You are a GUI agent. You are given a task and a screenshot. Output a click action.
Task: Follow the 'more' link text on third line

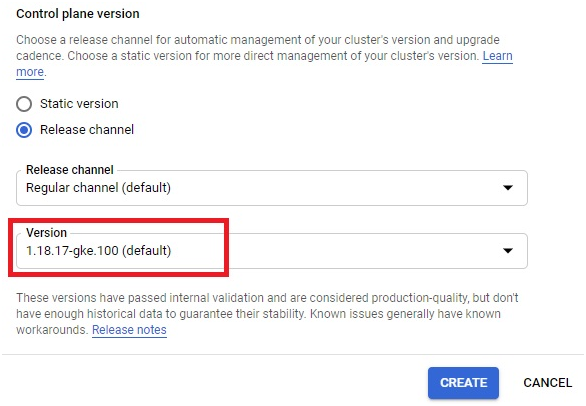click(30, 72)
